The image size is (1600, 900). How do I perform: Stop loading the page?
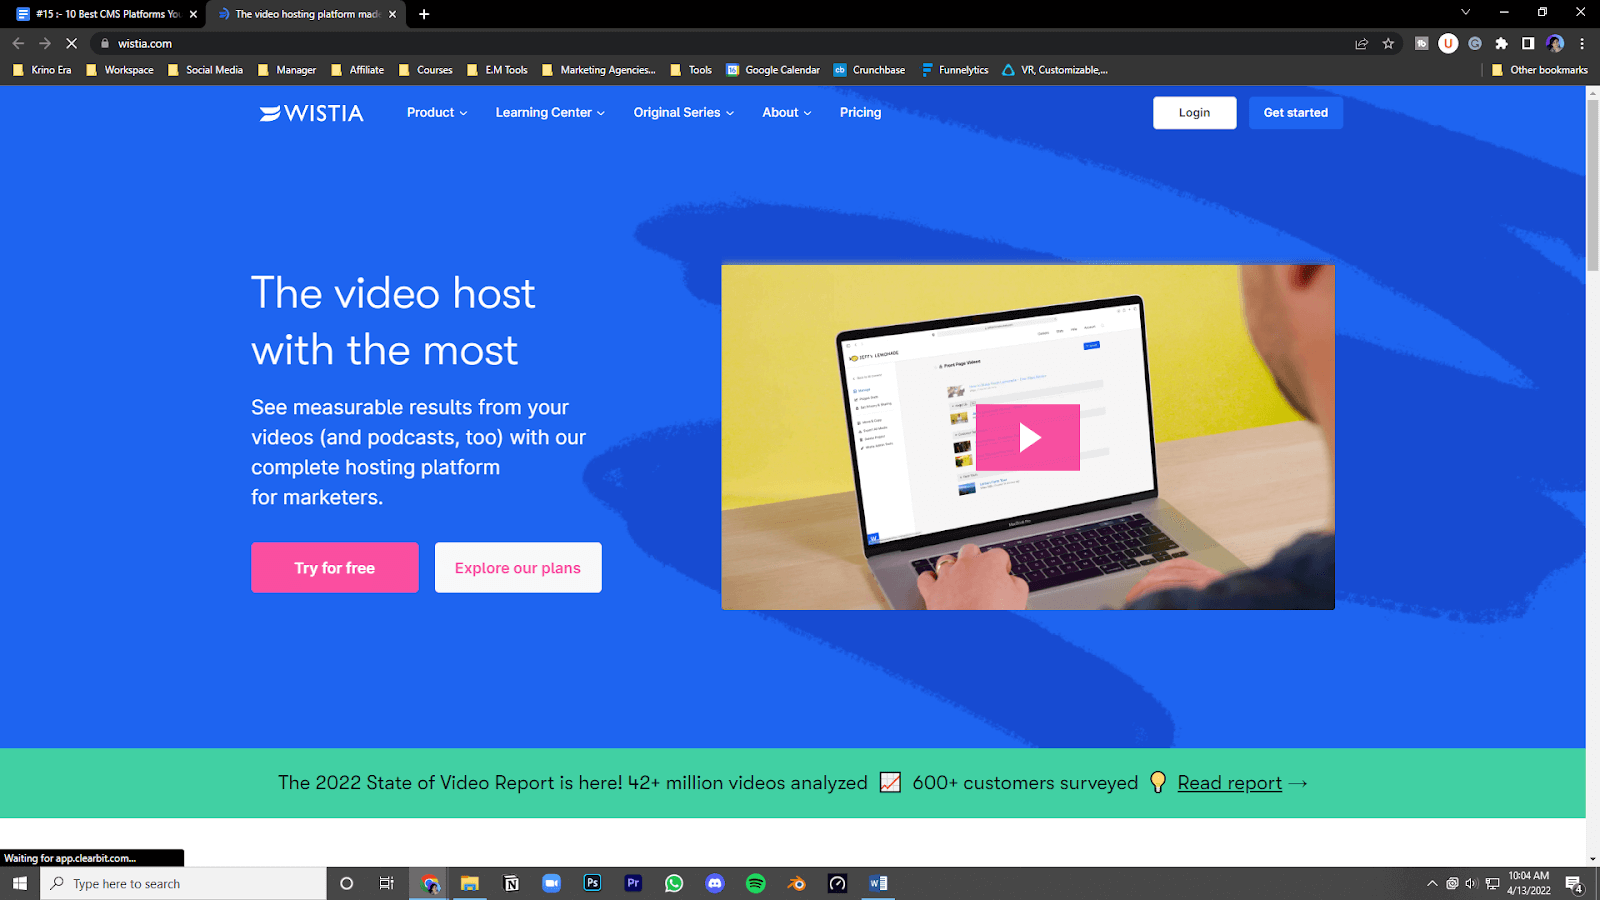click(72, 43)
